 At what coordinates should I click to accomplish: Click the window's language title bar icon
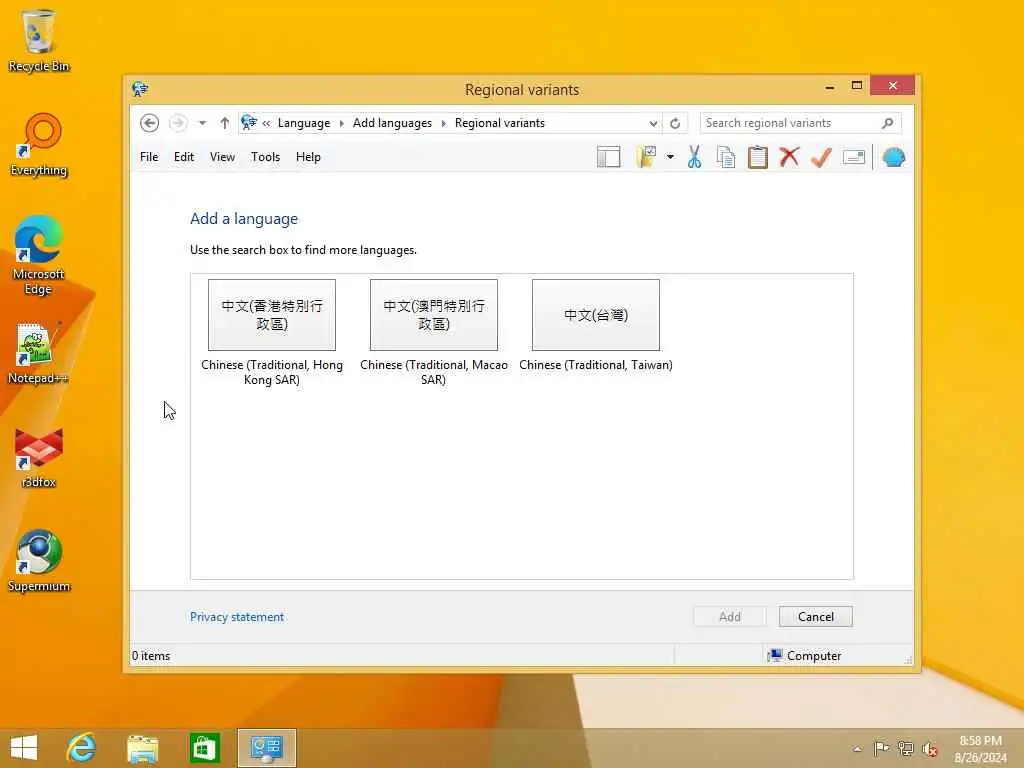pos(140,89)
